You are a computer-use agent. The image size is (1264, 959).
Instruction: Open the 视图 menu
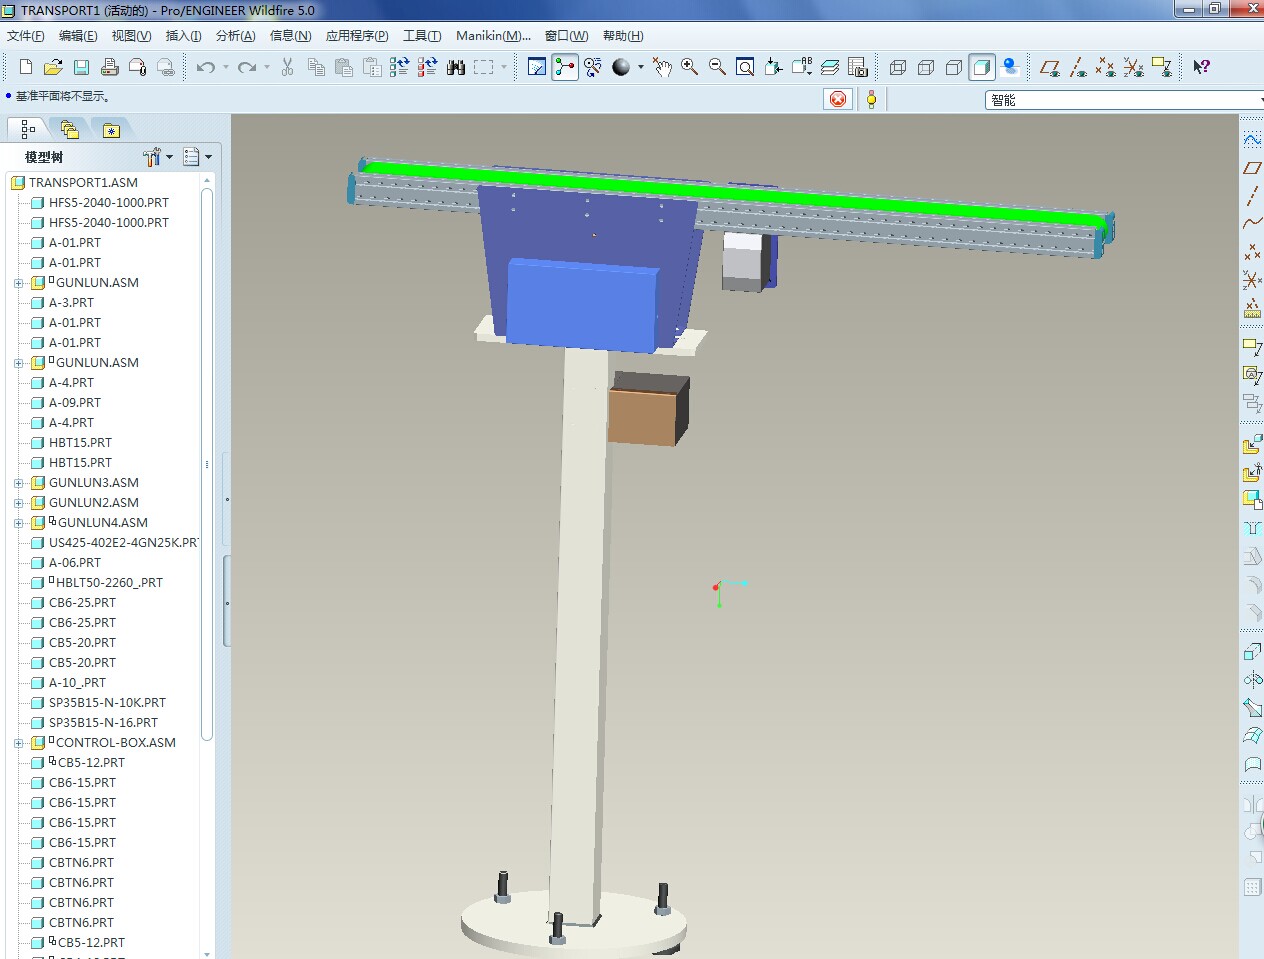(129, 35)
